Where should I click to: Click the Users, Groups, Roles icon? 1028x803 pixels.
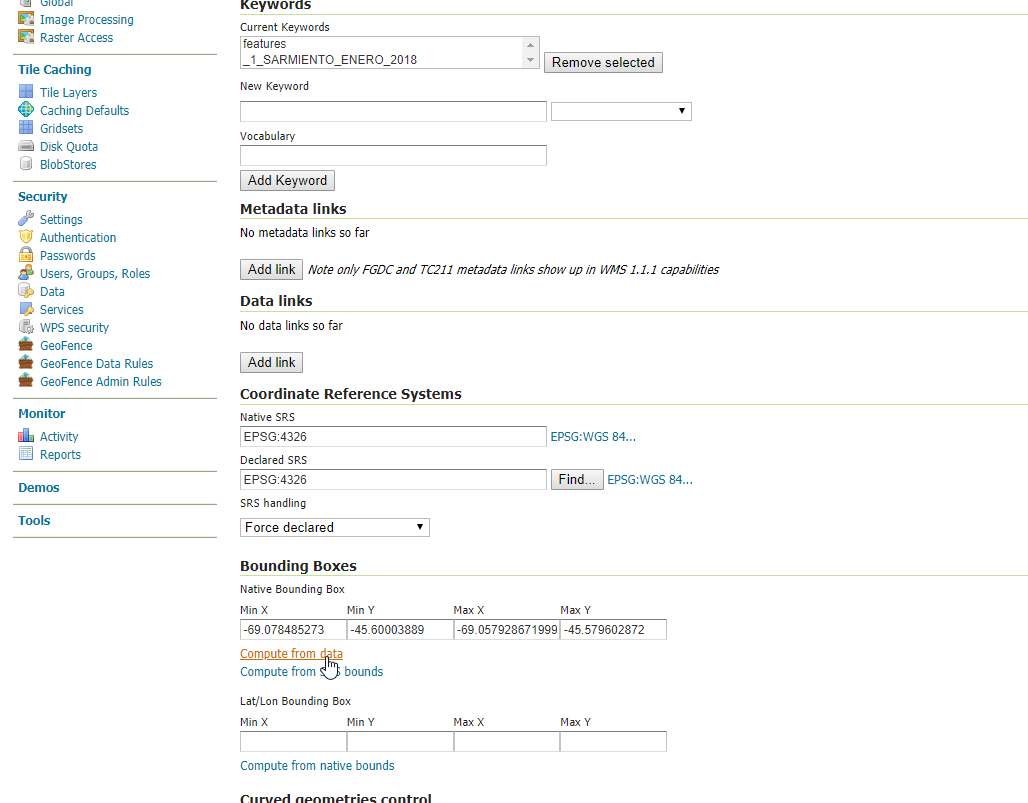26,273
